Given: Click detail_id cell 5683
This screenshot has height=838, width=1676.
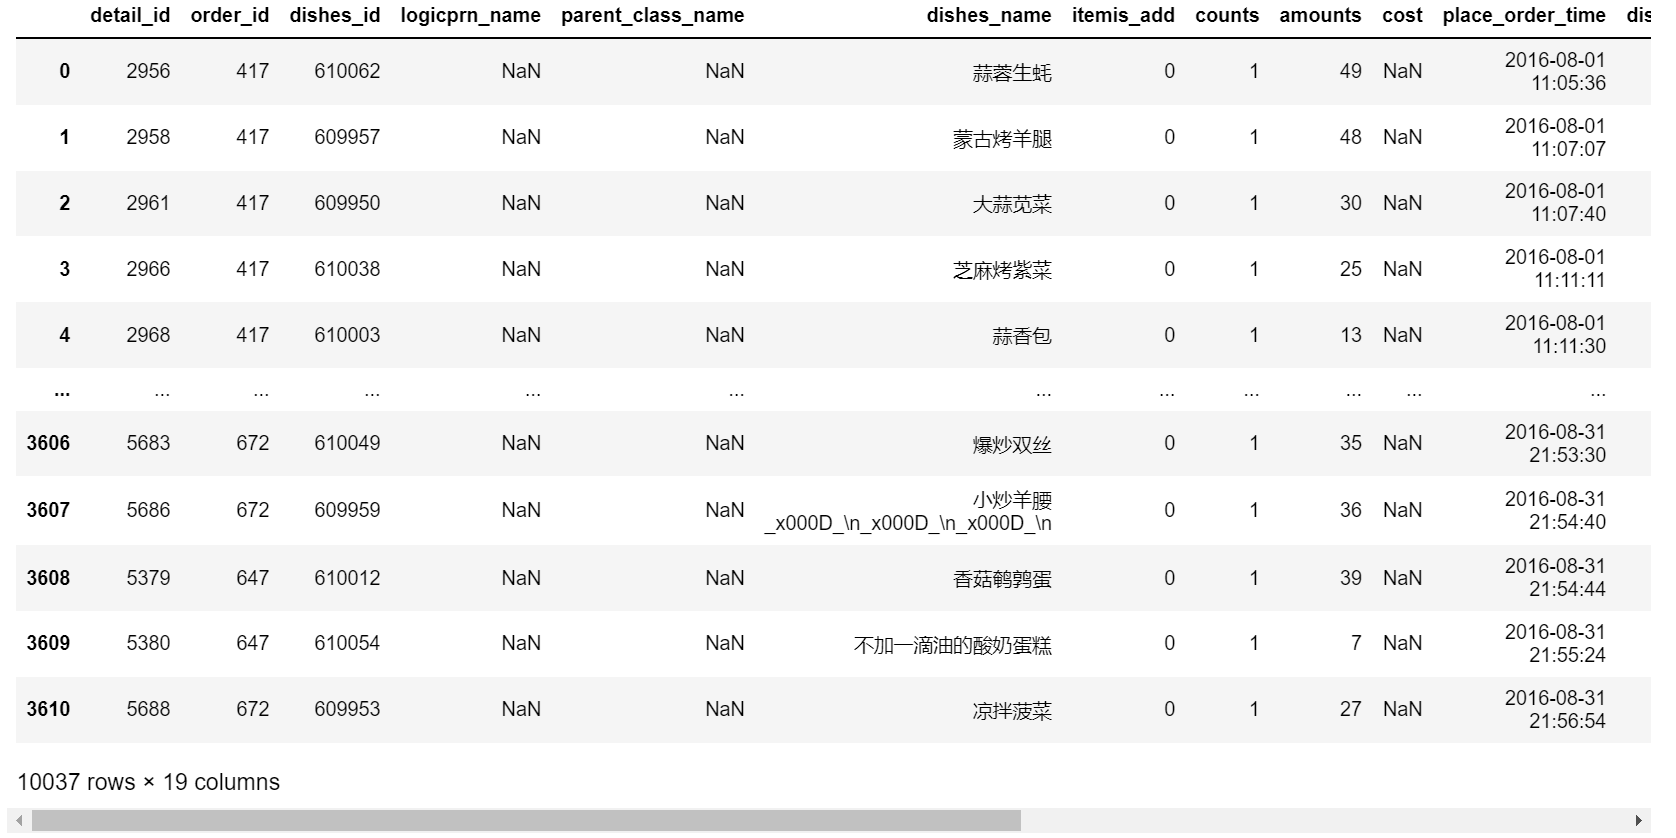Looking at the screenshot, I should point(148,443).
